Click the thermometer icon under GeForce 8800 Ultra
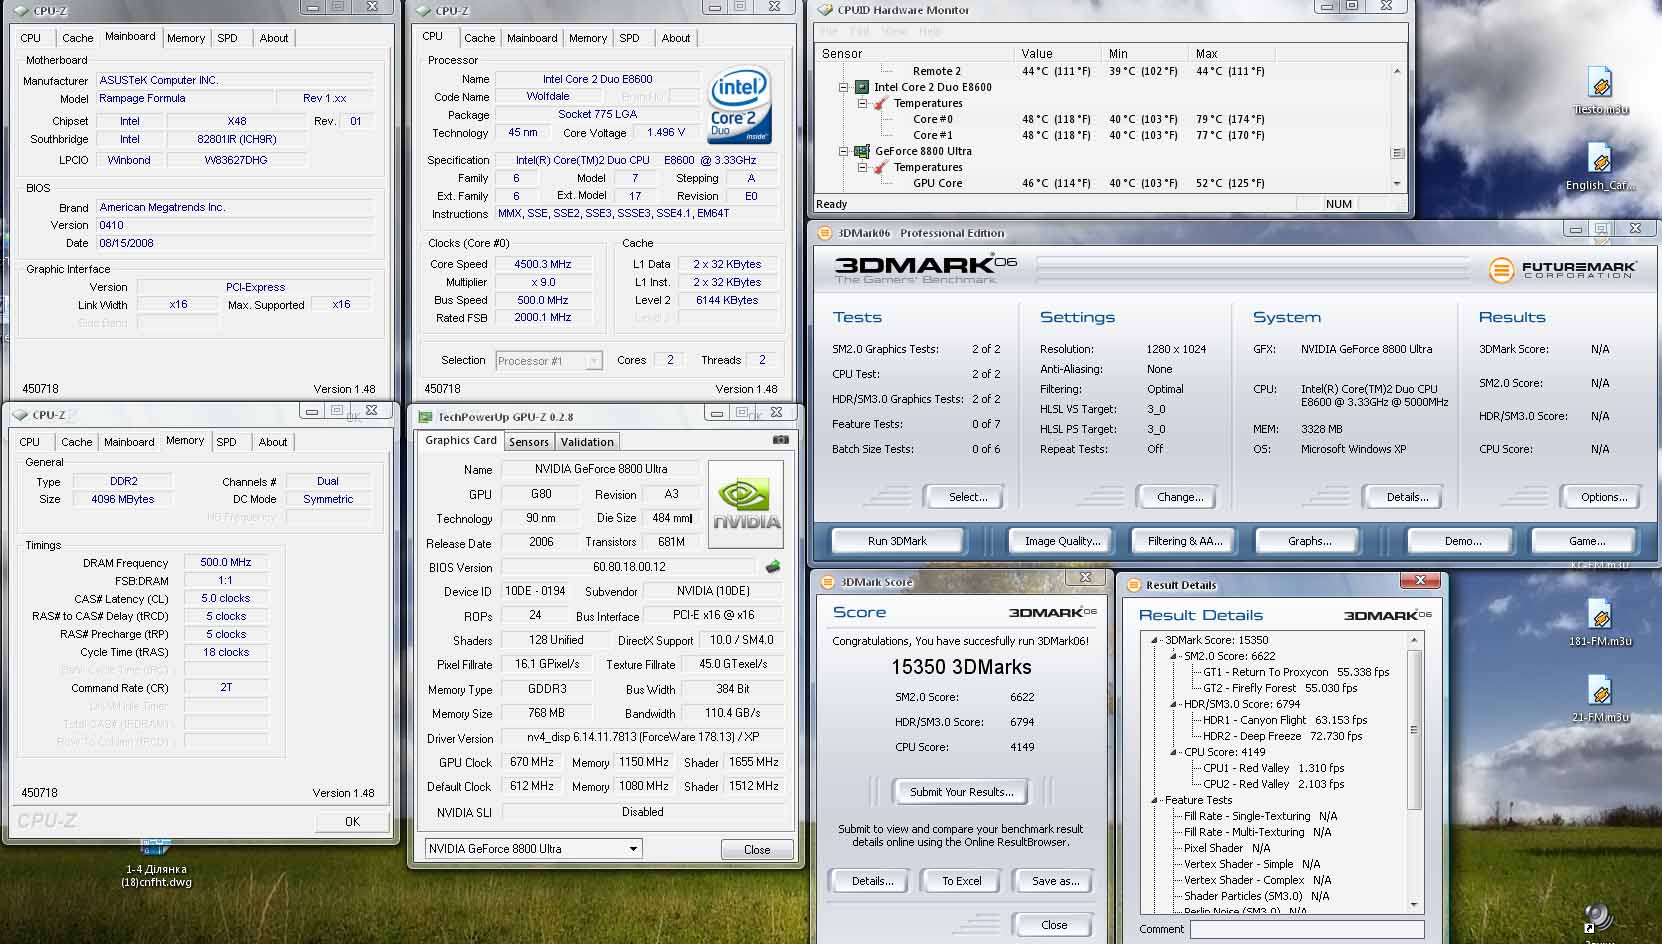This screenshot has height=944, width=1662. 880,167
